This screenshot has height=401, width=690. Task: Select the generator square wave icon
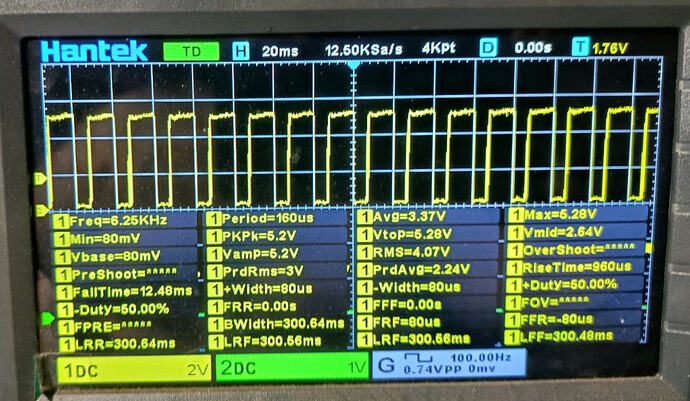coord(418,357)
